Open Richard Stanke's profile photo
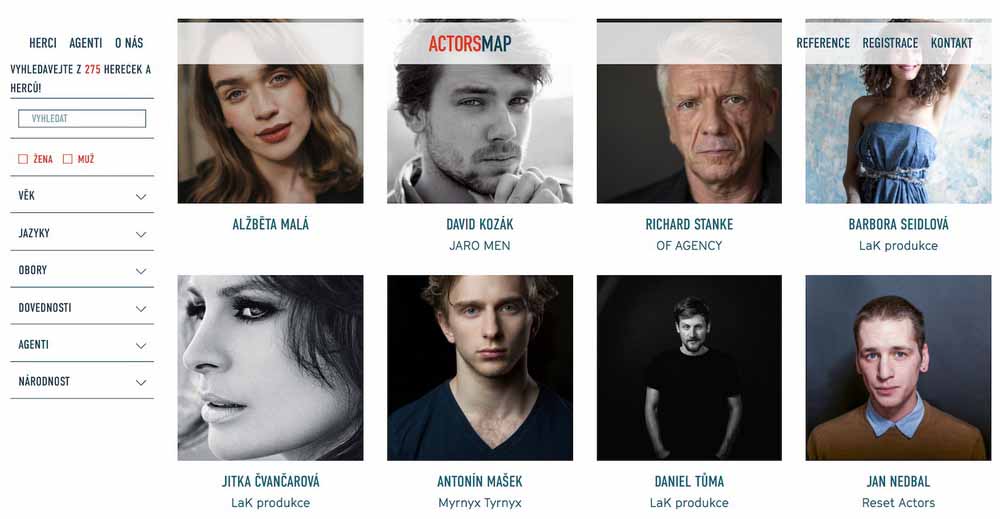The height and width of the screenshot is (519, 1000). point(689,111)
